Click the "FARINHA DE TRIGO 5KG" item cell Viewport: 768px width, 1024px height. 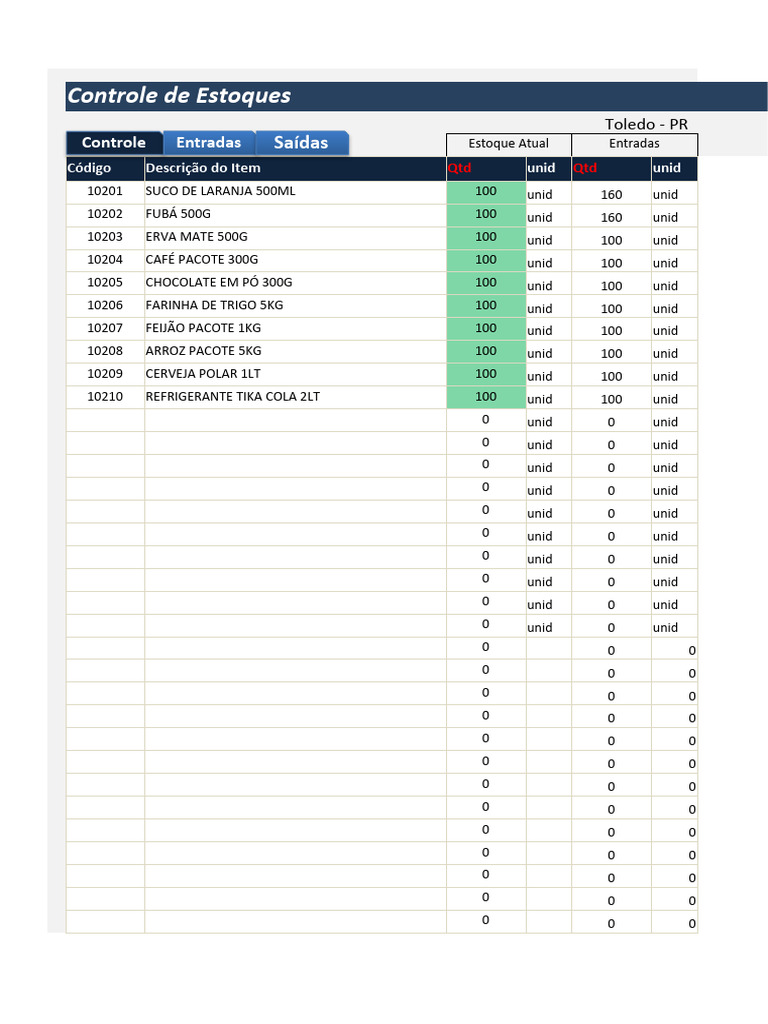pos(214,306)
